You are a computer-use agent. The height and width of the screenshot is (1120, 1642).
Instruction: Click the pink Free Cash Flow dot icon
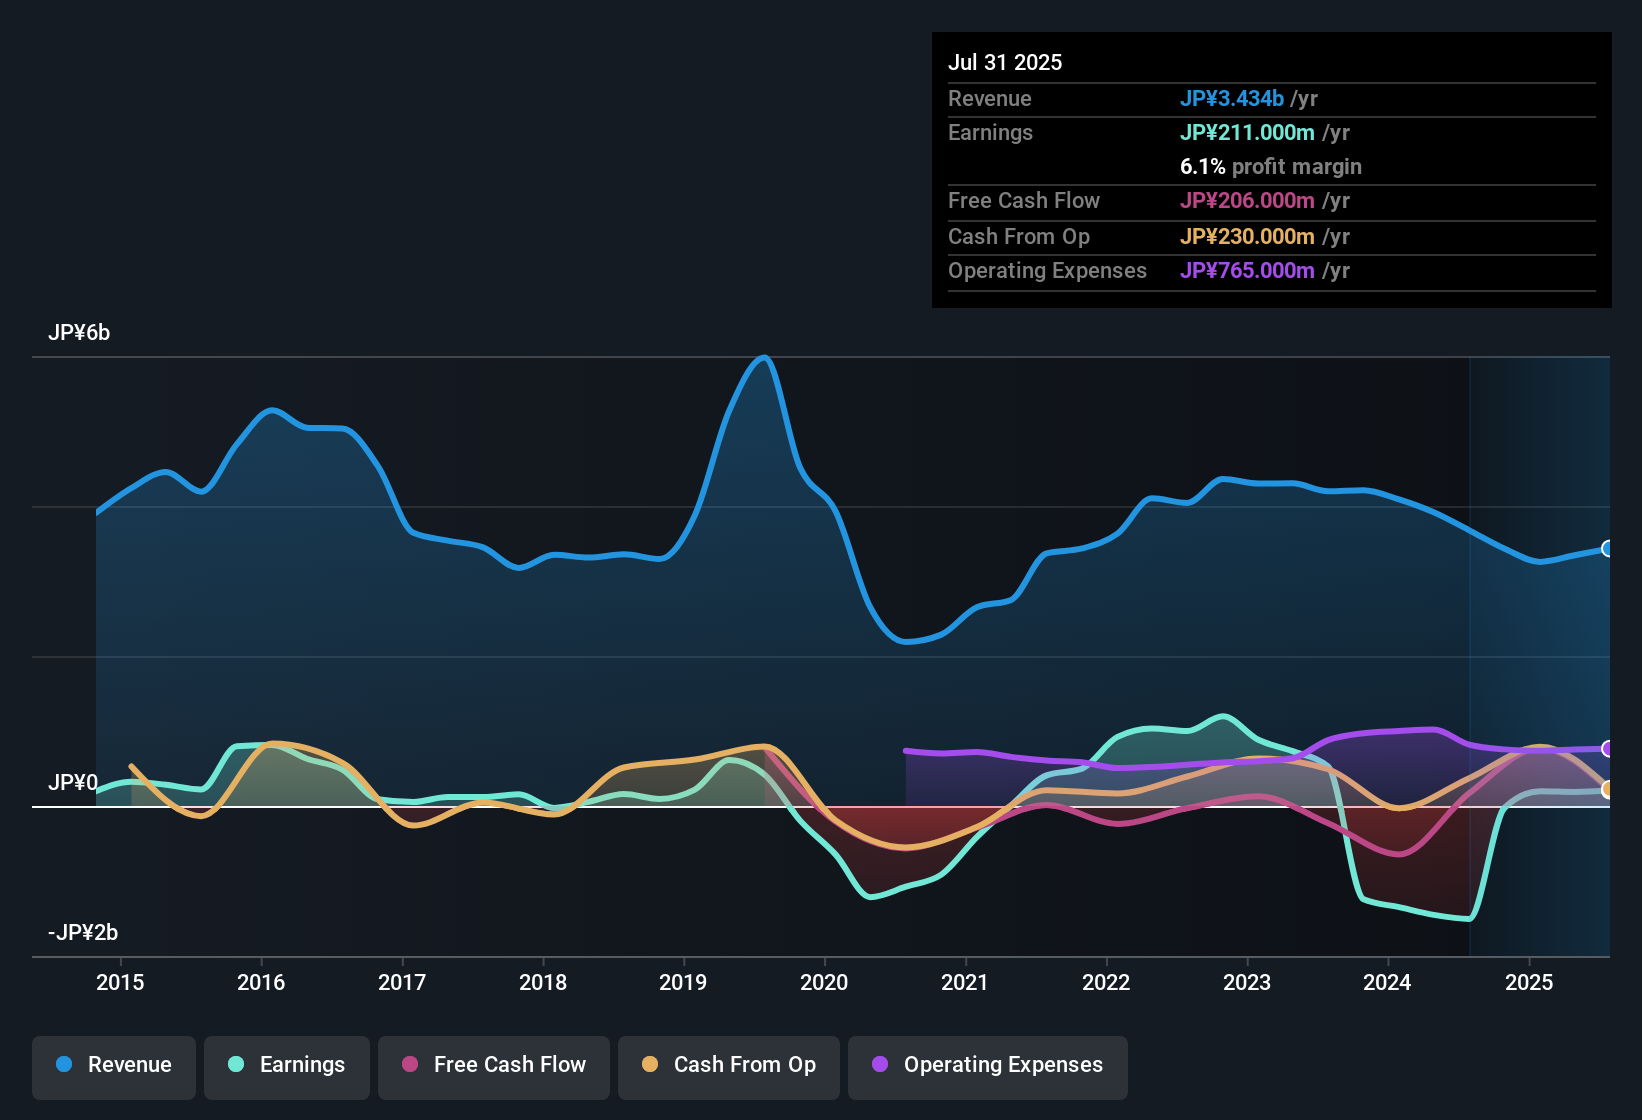pyautogui.click(x=408, y=1065)
